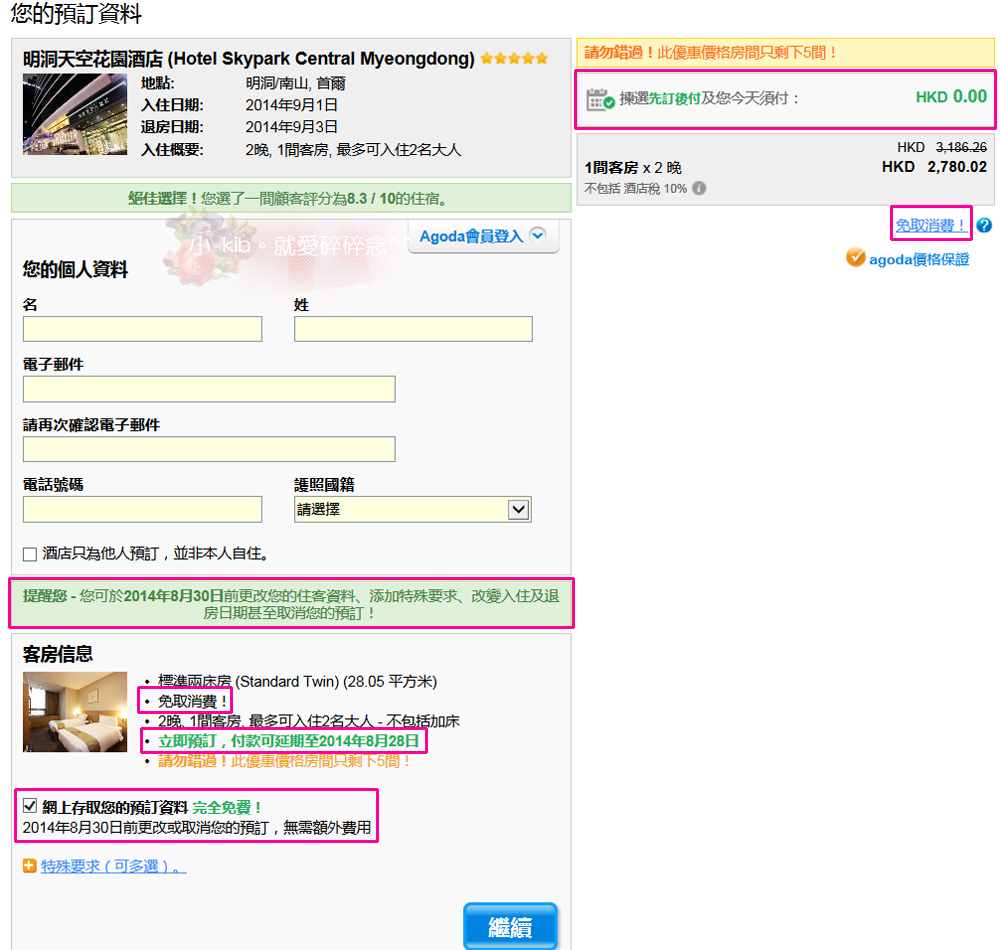The height and width of the screenshot is (950, 1000).
Task: Click the confirm email input field
Action: pyautogui.click(x=209, y=449)
